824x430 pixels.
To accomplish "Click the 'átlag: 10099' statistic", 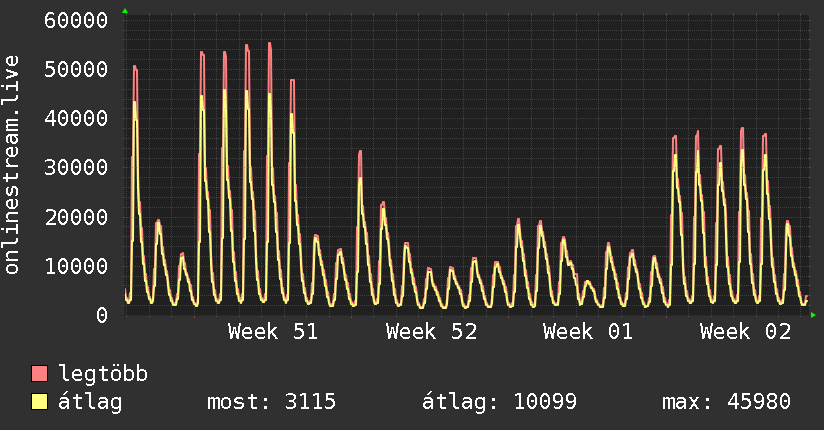I will [x=499, y=402].
